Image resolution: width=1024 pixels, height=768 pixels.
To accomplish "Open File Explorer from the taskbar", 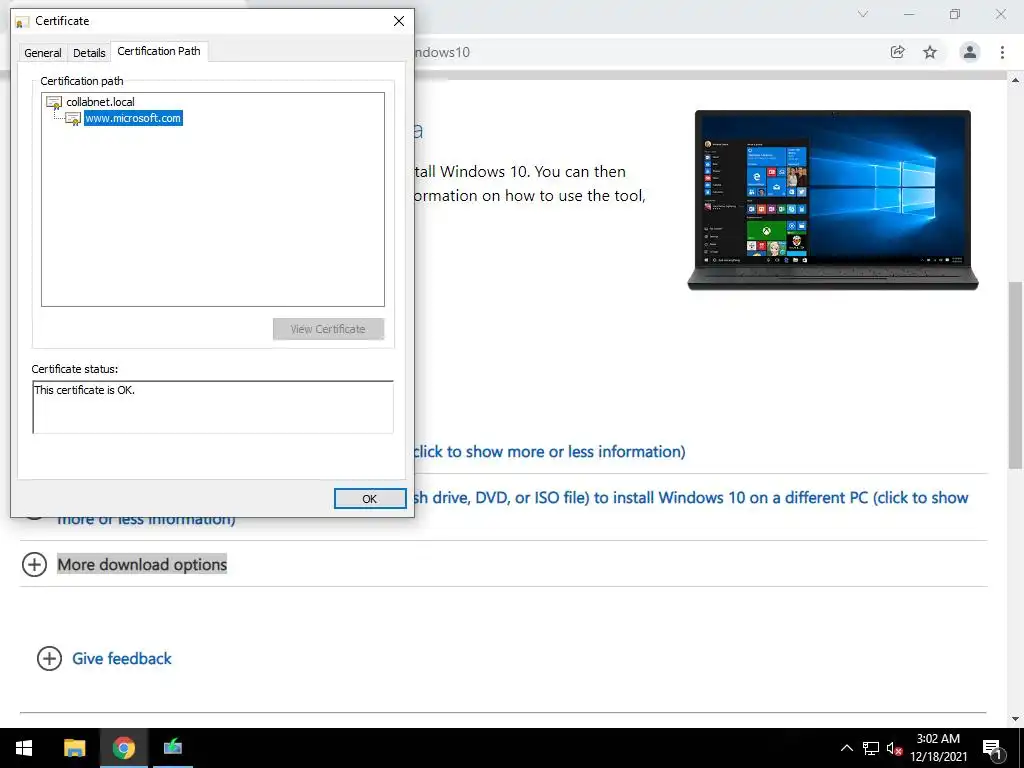I will pos(74,748).
